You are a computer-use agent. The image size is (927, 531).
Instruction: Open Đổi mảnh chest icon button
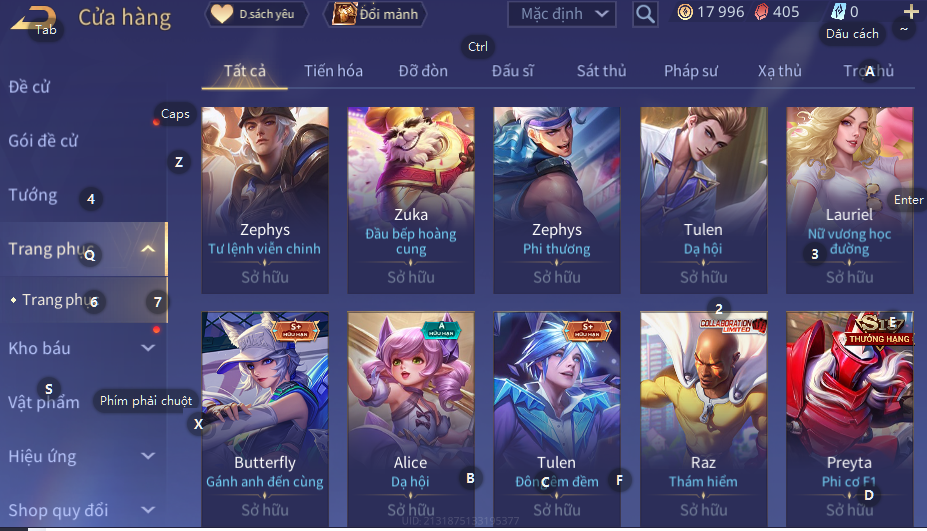click(375, 14)
